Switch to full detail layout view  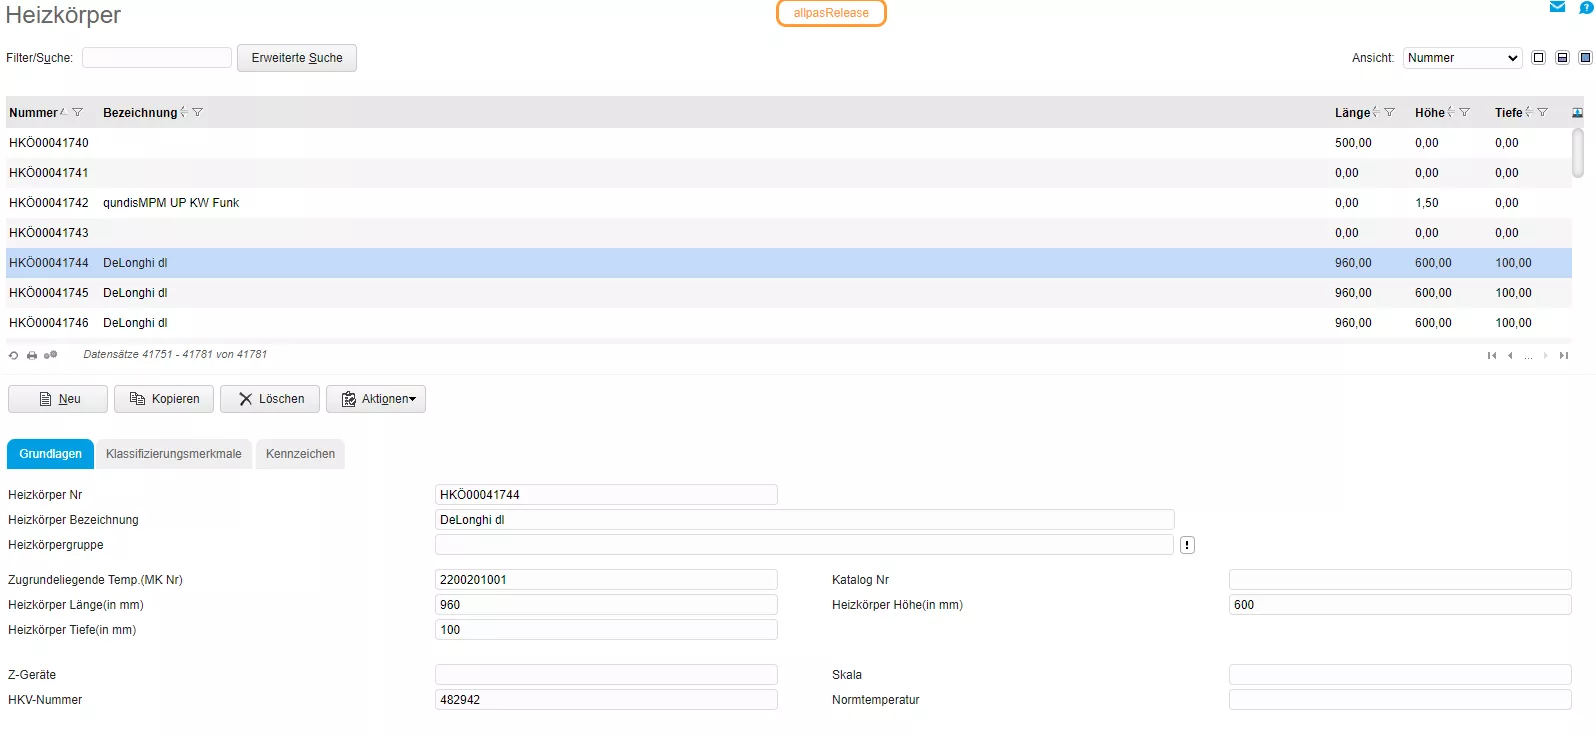(x=1585, y=58)
